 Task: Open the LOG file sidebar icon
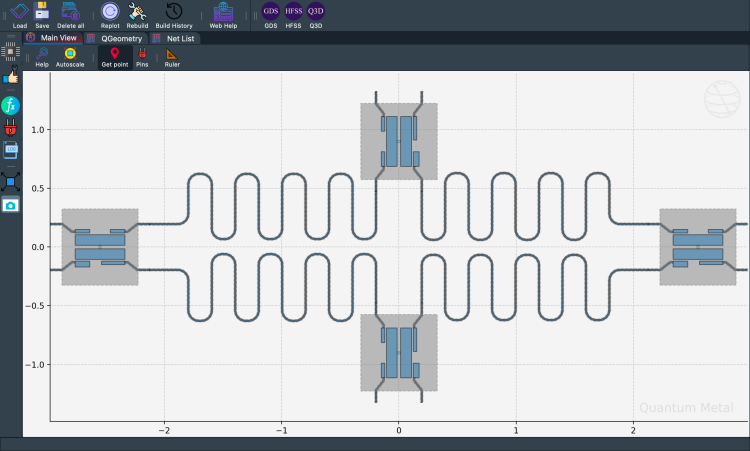coord(11,150)
